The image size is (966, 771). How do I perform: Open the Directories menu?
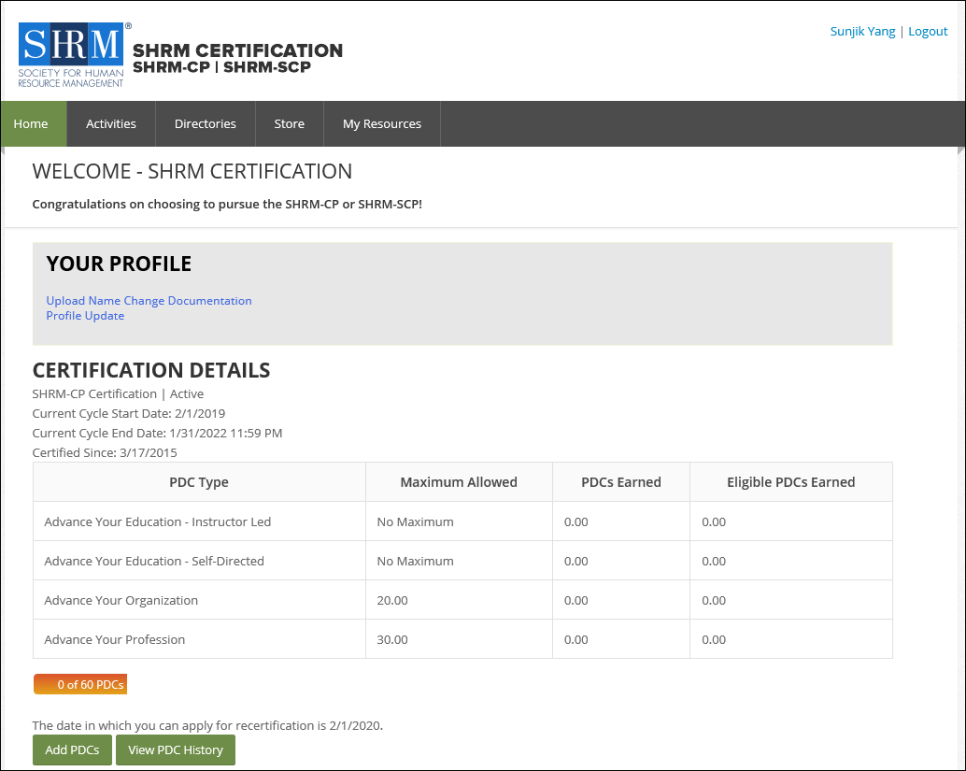pyautogui.click(x=205, y=124)
